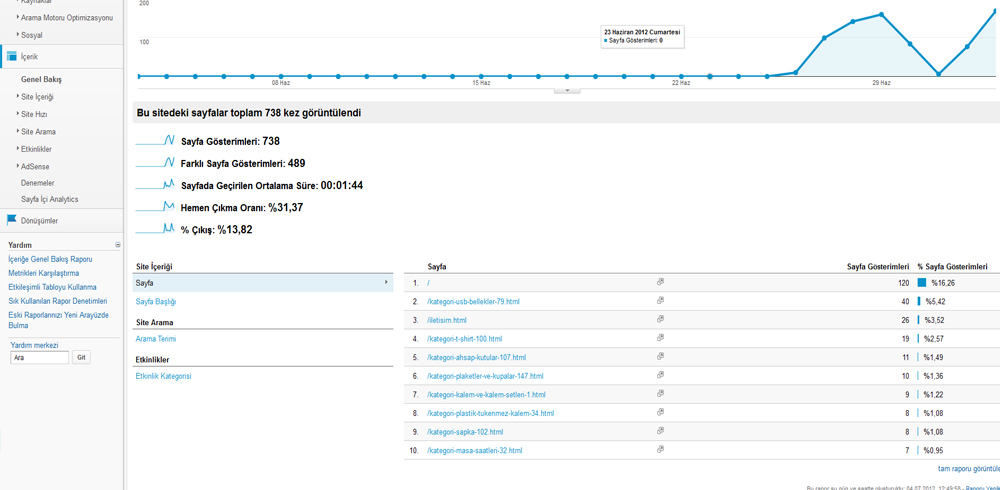This screenshot has width=1000, height=490.
Task: Click the Hemen Çıkma Oranı sparkline
Action: (x=155, y=207)
